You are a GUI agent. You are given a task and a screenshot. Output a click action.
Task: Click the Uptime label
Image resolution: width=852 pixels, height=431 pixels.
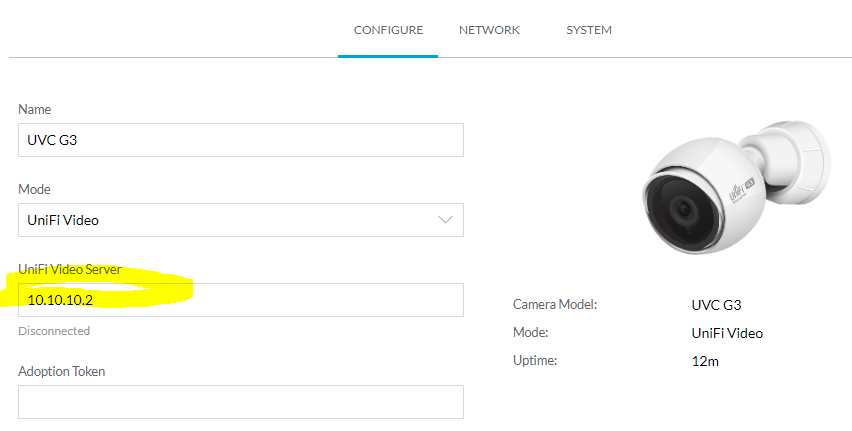click(x=535, y=360)
